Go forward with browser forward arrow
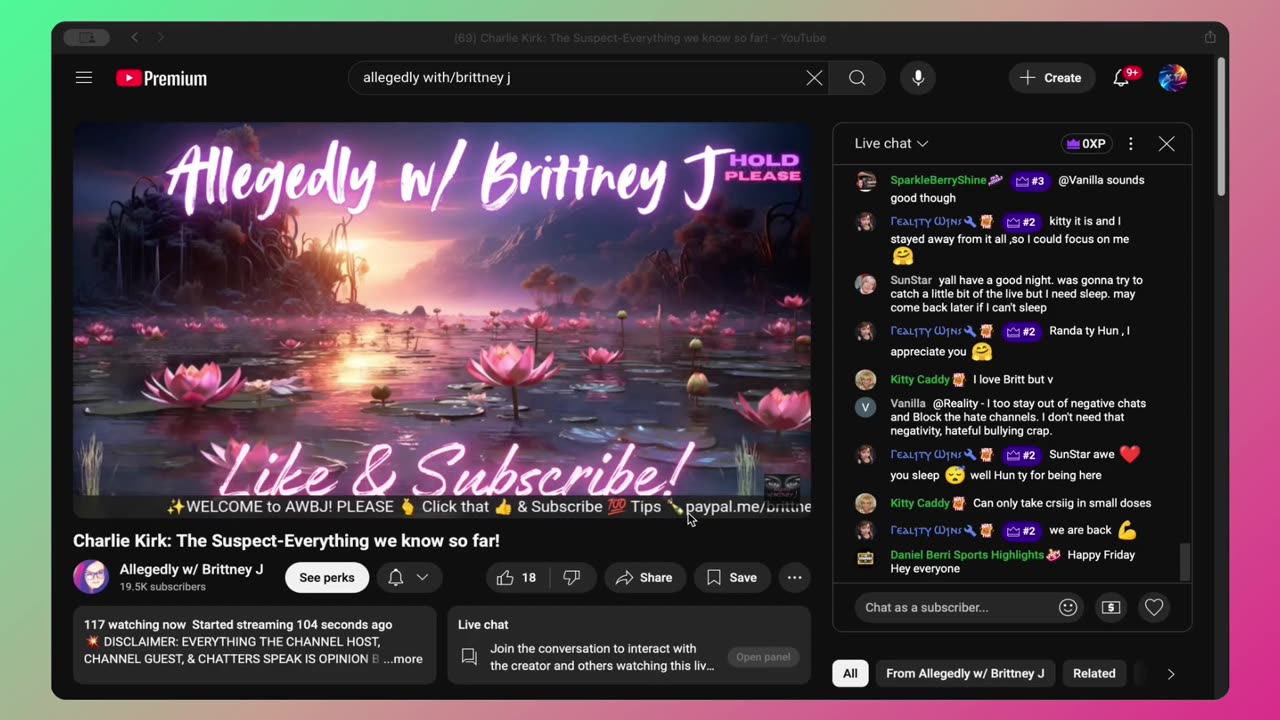The image size is (1280, 720). 160,38
